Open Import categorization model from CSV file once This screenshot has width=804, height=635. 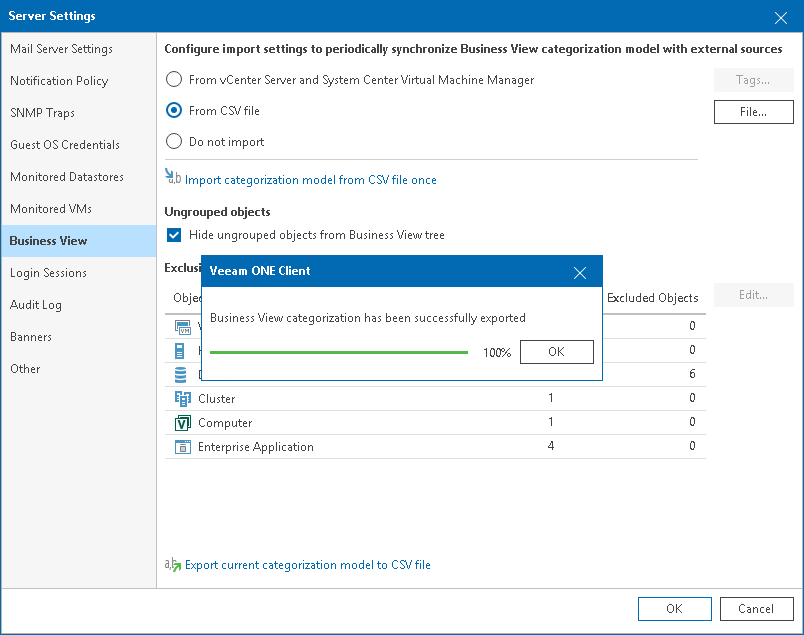308,179
